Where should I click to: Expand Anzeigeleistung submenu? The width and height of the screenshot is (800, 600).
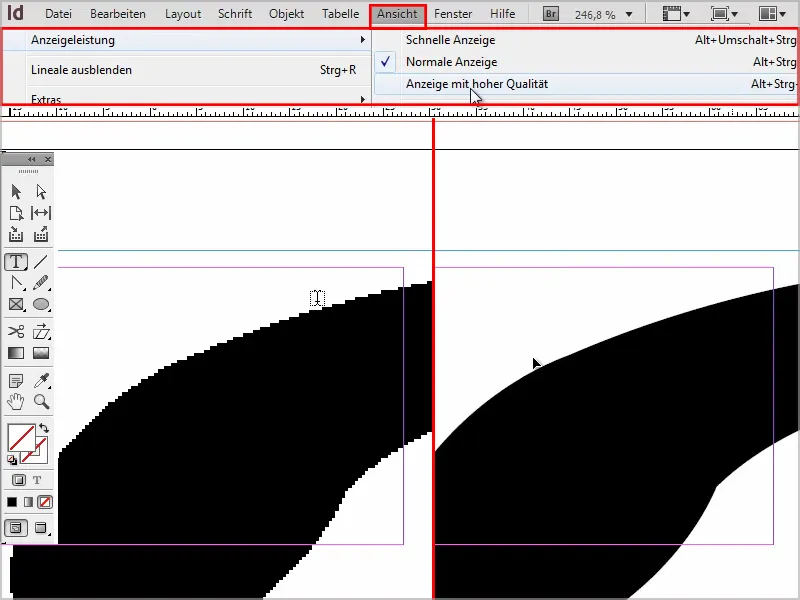(186, 40)
